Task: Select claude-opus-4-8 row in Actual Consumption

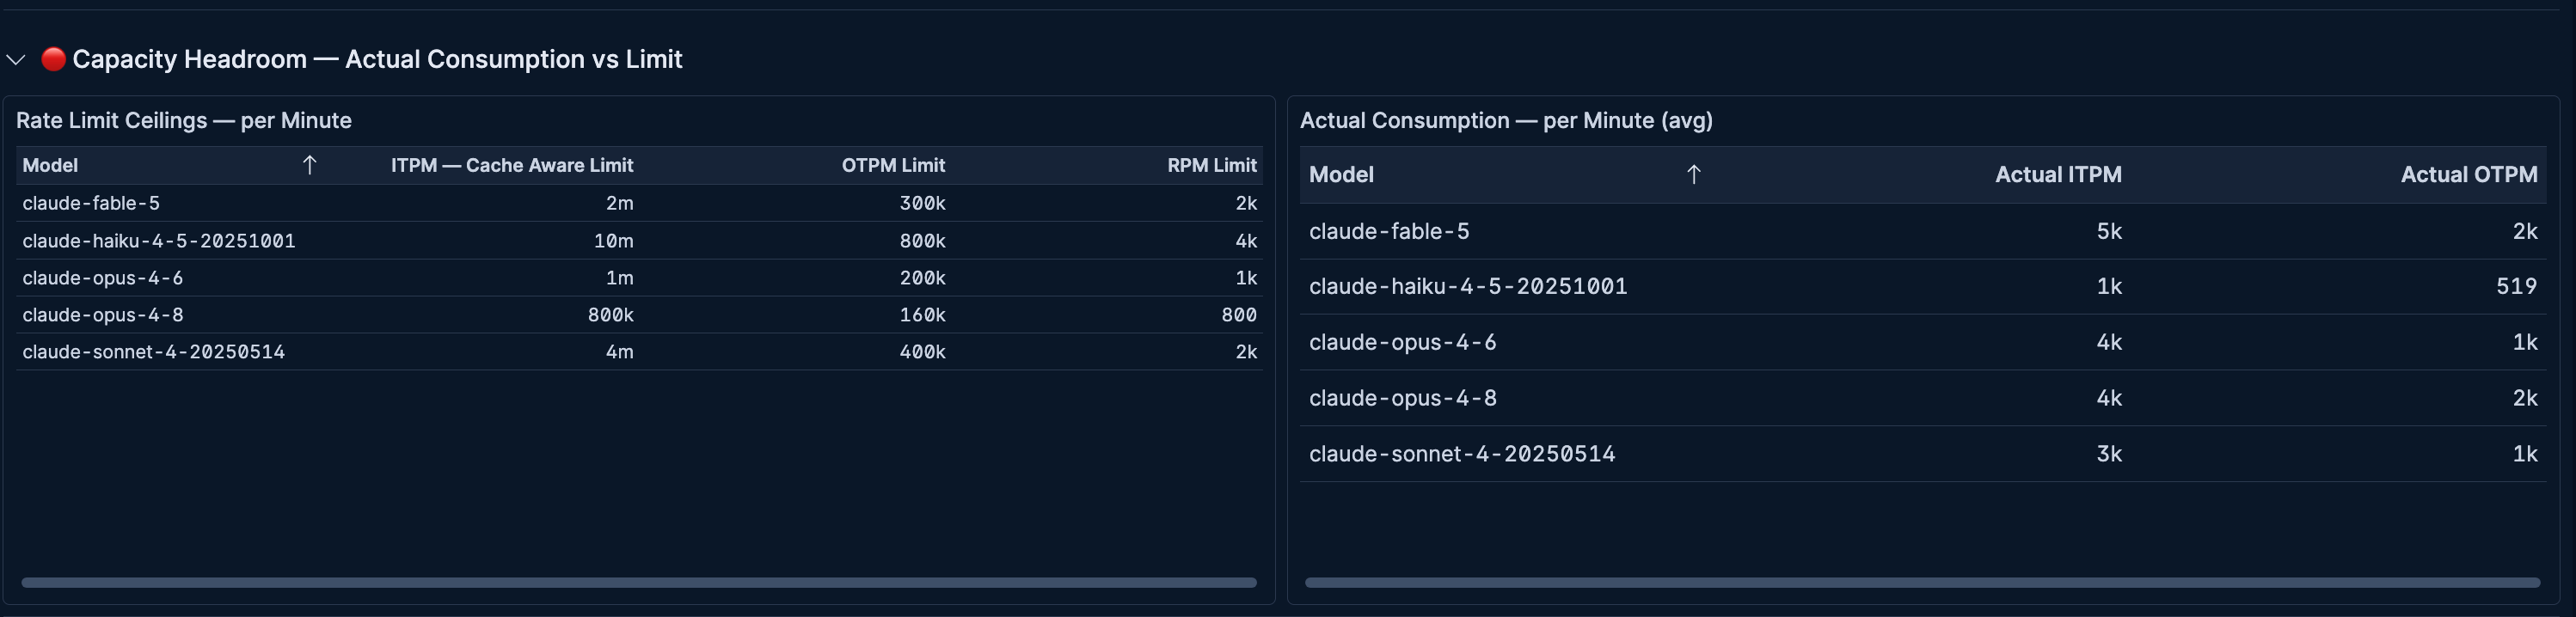Action: click(1923, 398)
